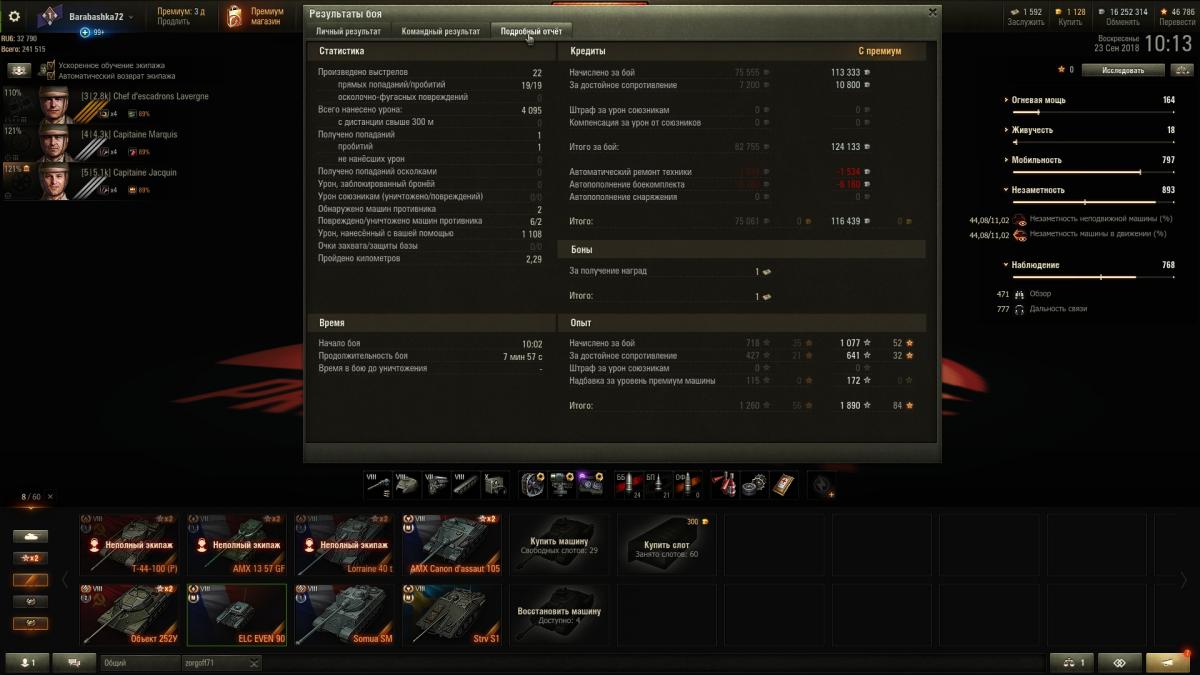Click Купить gold button
1200x675 pixels.
1070,22
